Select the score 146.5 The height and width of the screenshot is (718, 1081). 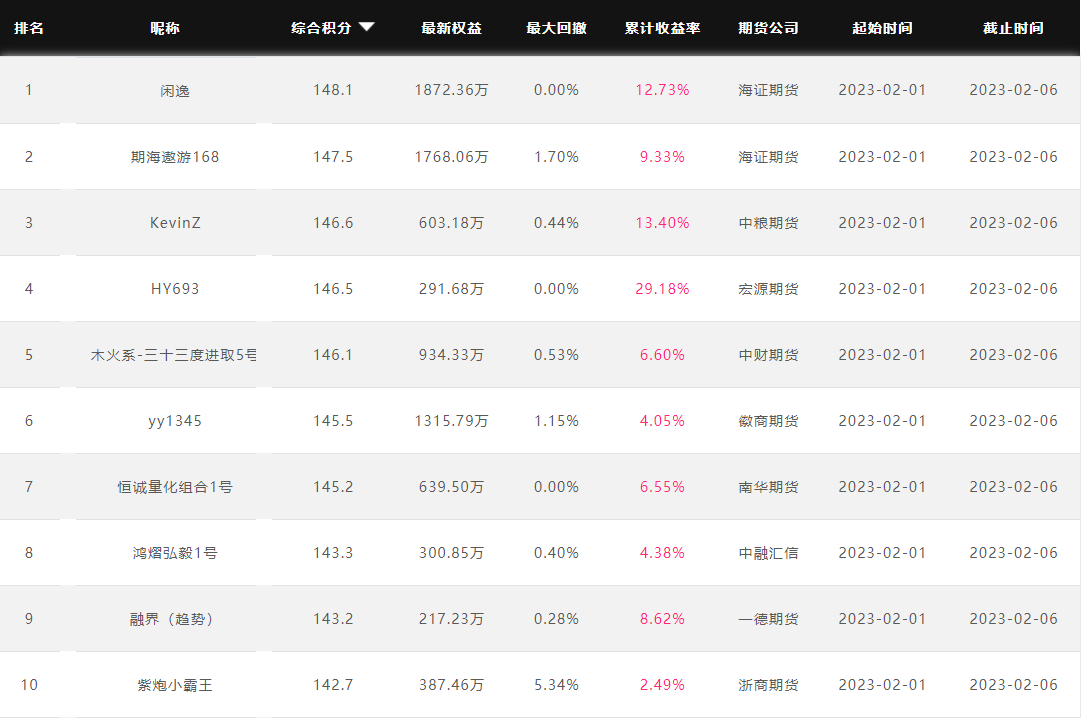[333, 289]
